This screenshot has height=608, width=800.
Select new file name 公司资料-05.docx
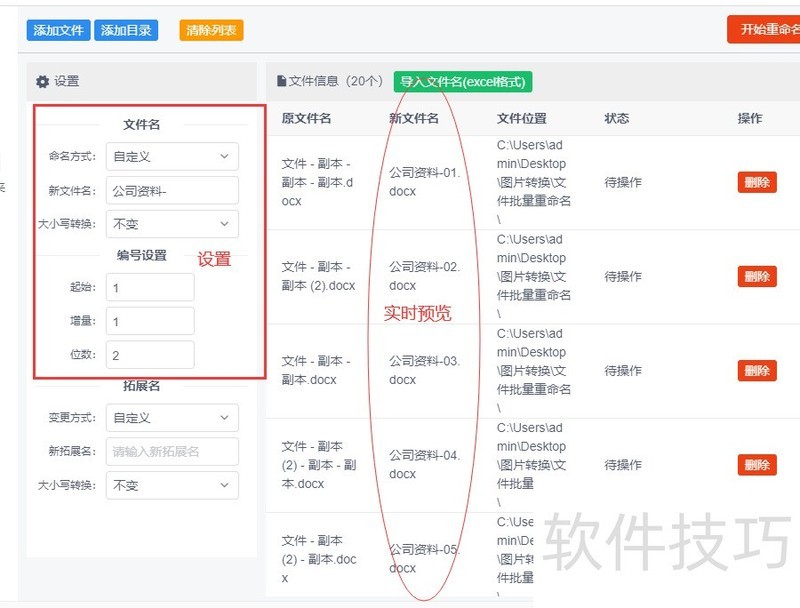click(424, 559)
